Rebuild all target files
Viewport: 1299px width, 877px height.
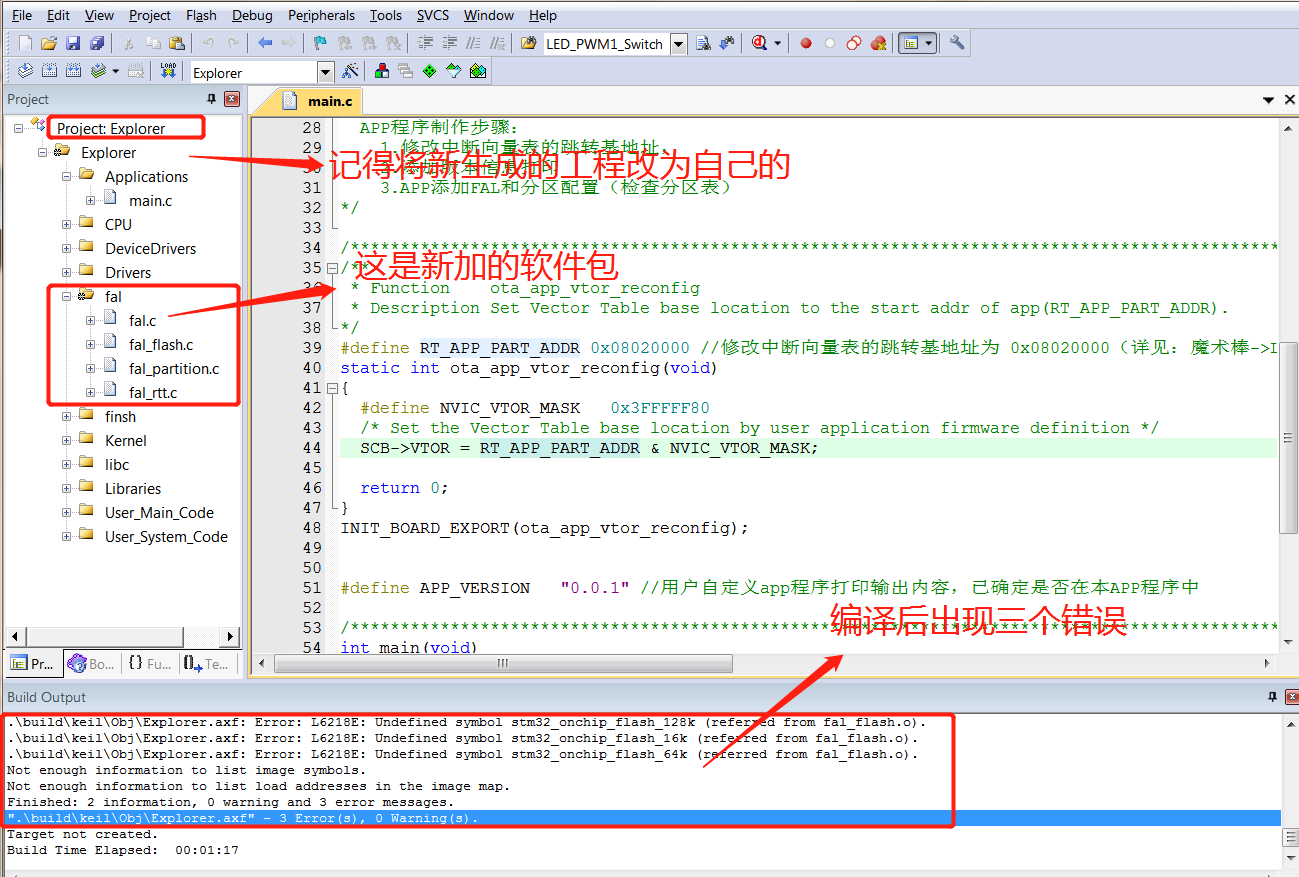(73, 72)
